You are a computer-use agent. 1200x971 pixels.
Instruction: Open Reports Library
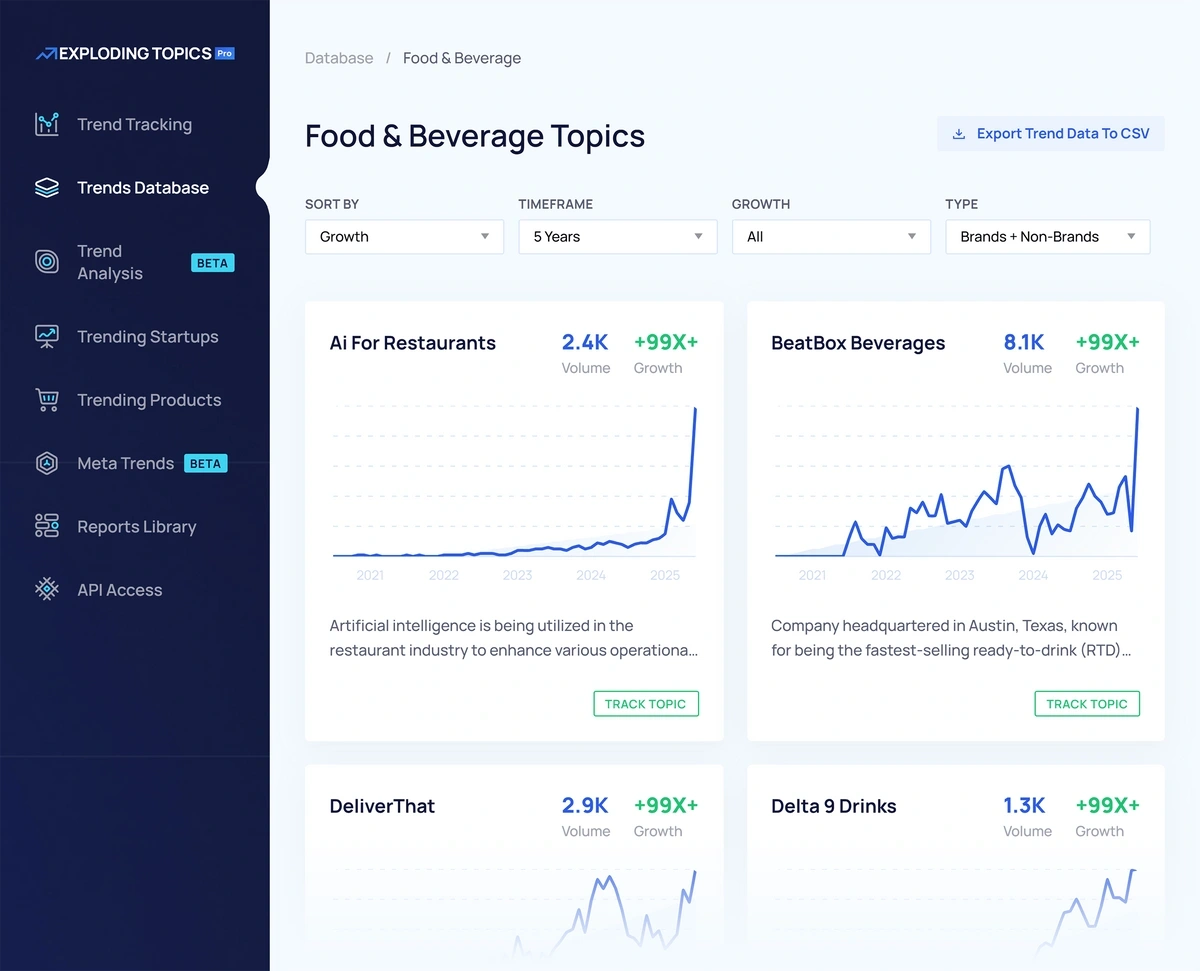pos(136,526)
